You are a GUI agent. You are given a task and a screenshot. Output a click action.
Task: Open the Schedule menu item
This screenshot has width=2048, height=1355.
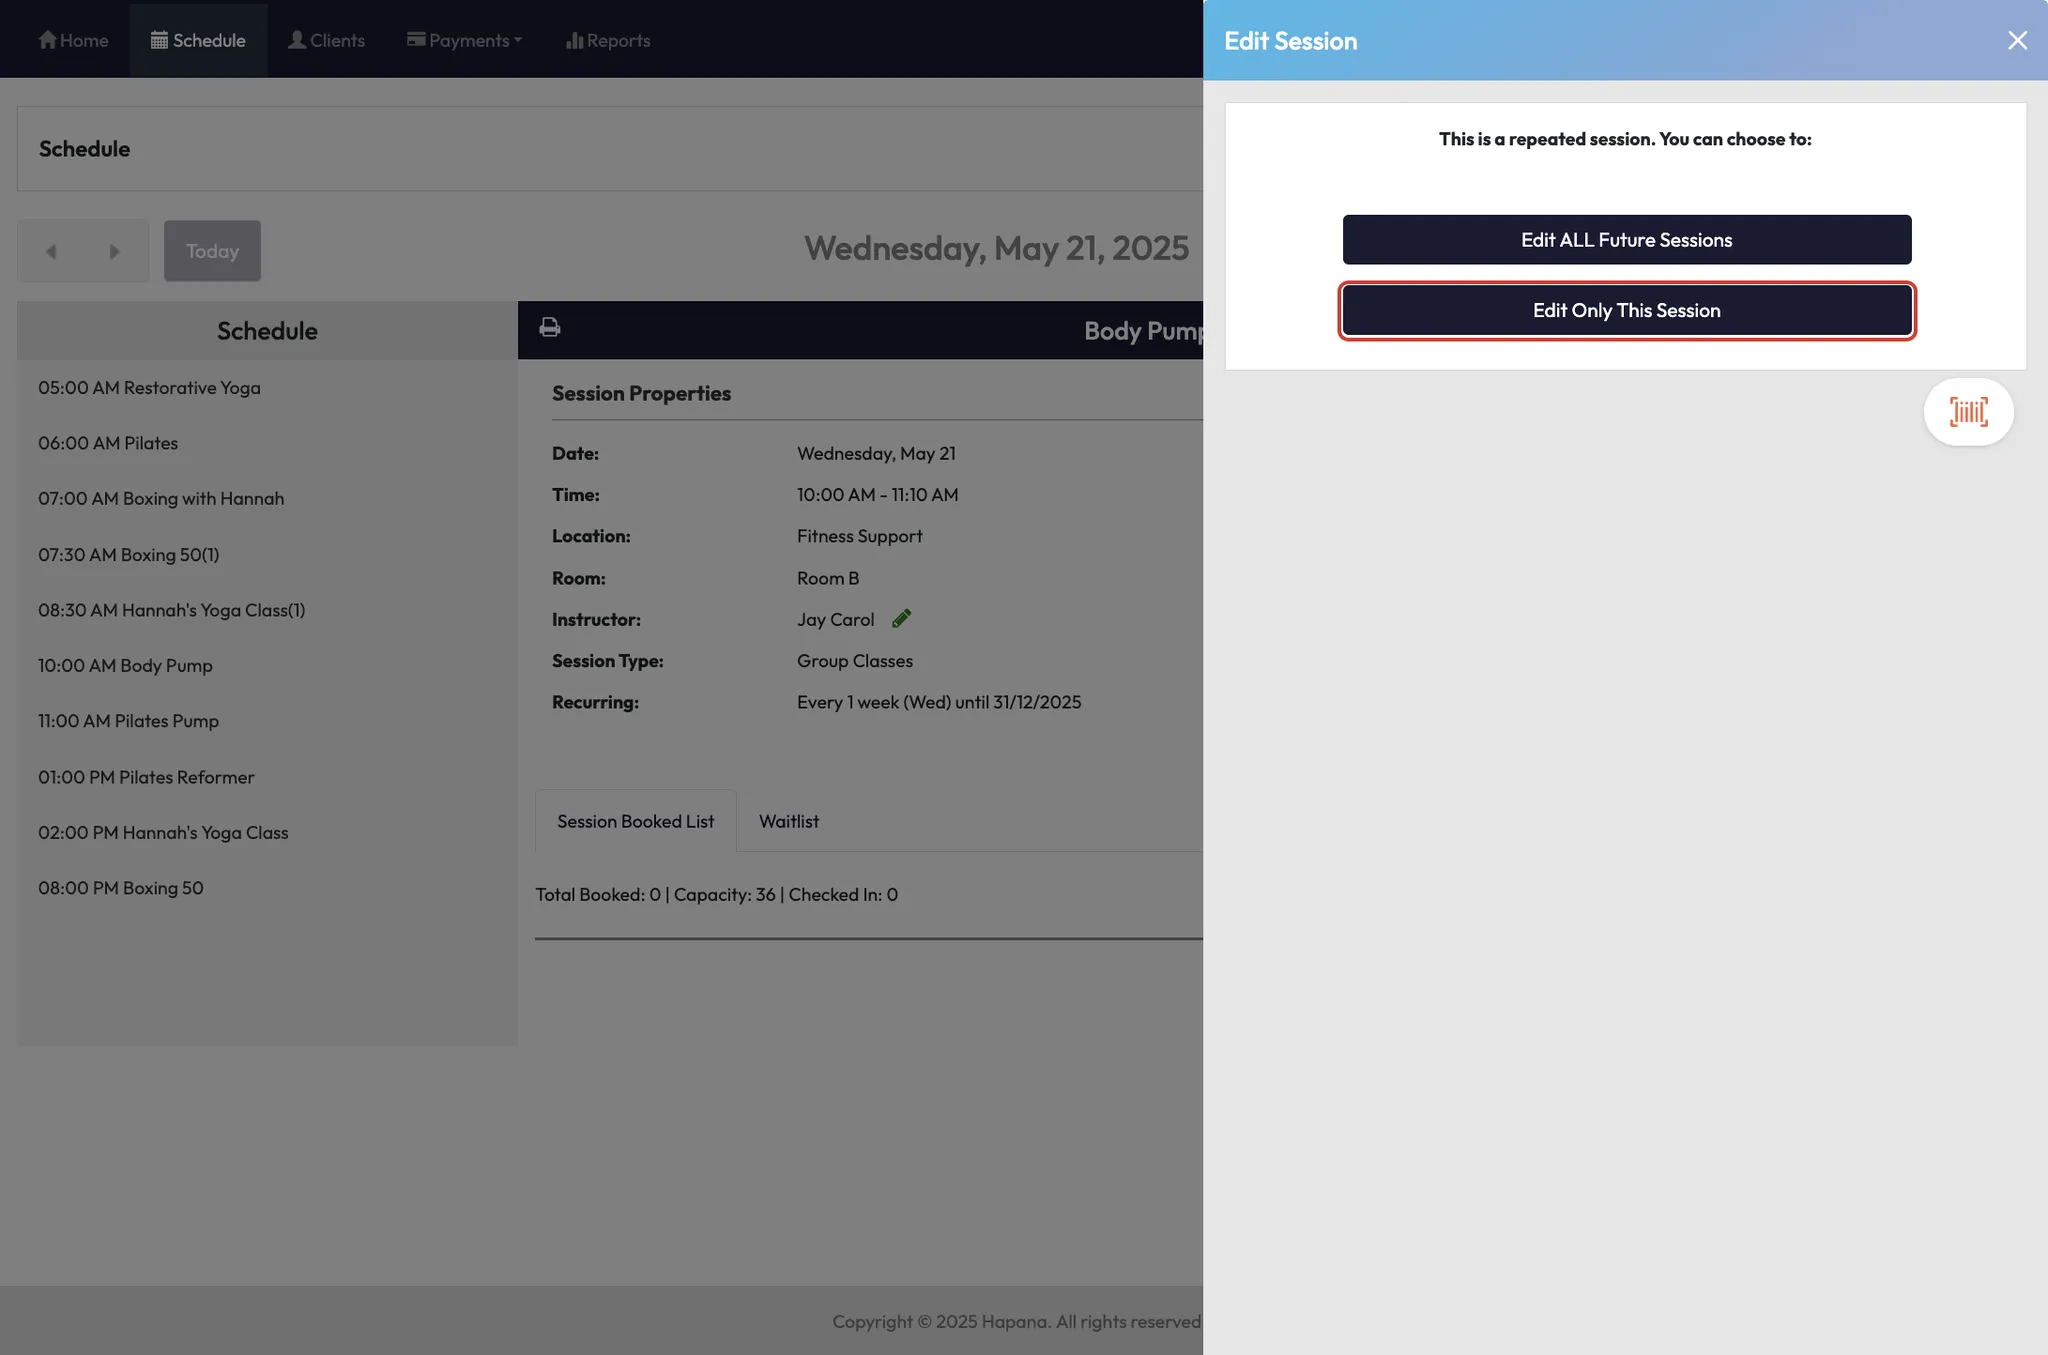(198, 40)
